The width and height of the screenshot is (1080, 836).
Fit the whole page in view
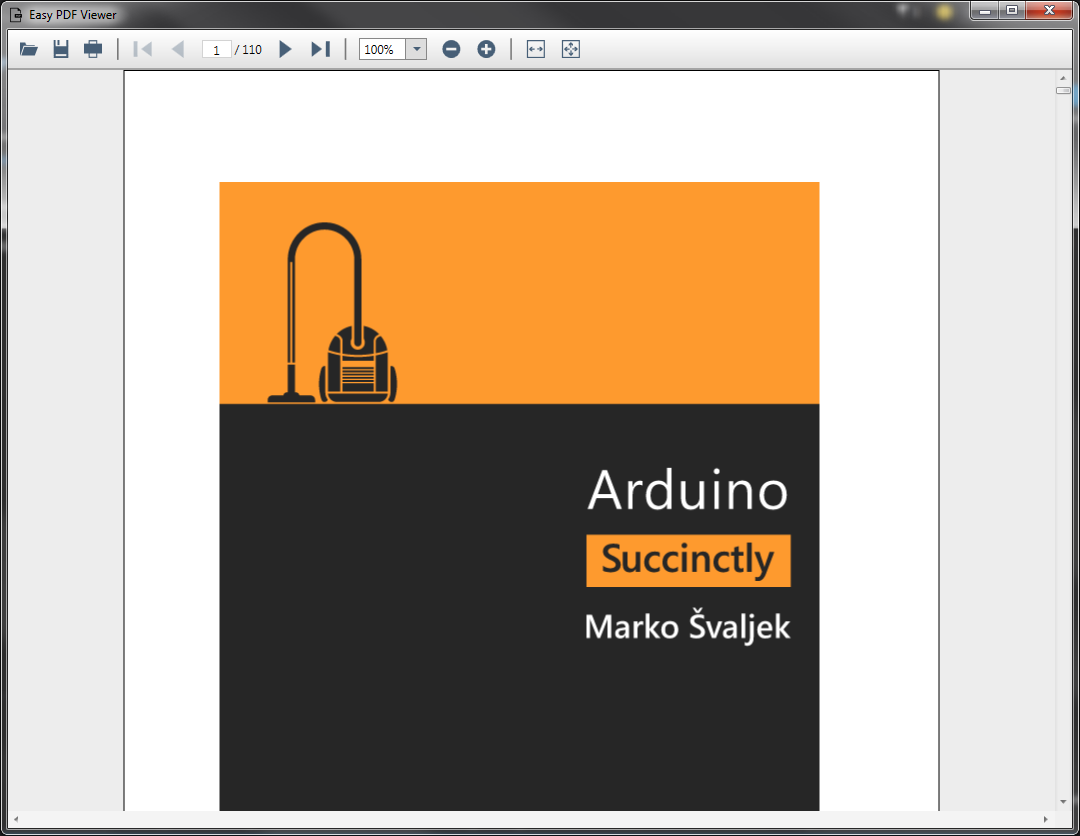point(571,49)
